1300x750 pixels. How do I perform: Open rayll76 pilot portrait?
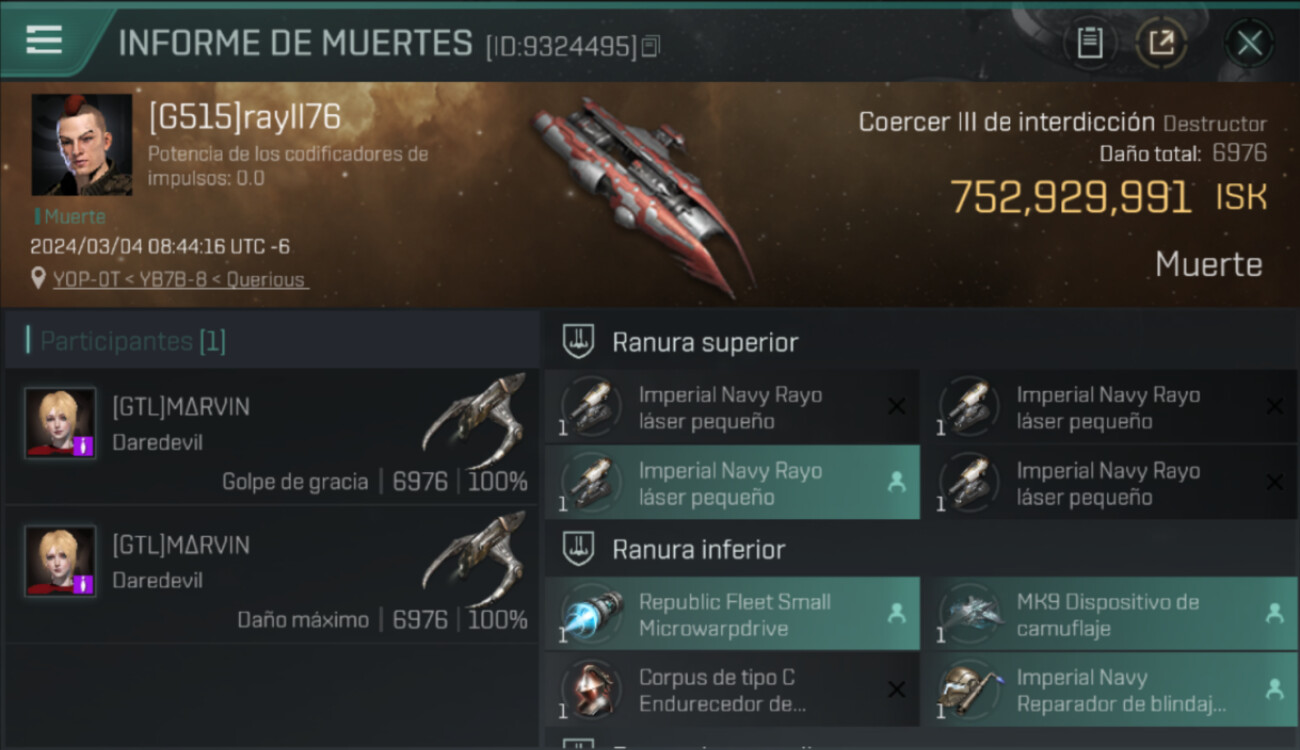[81, 145]
